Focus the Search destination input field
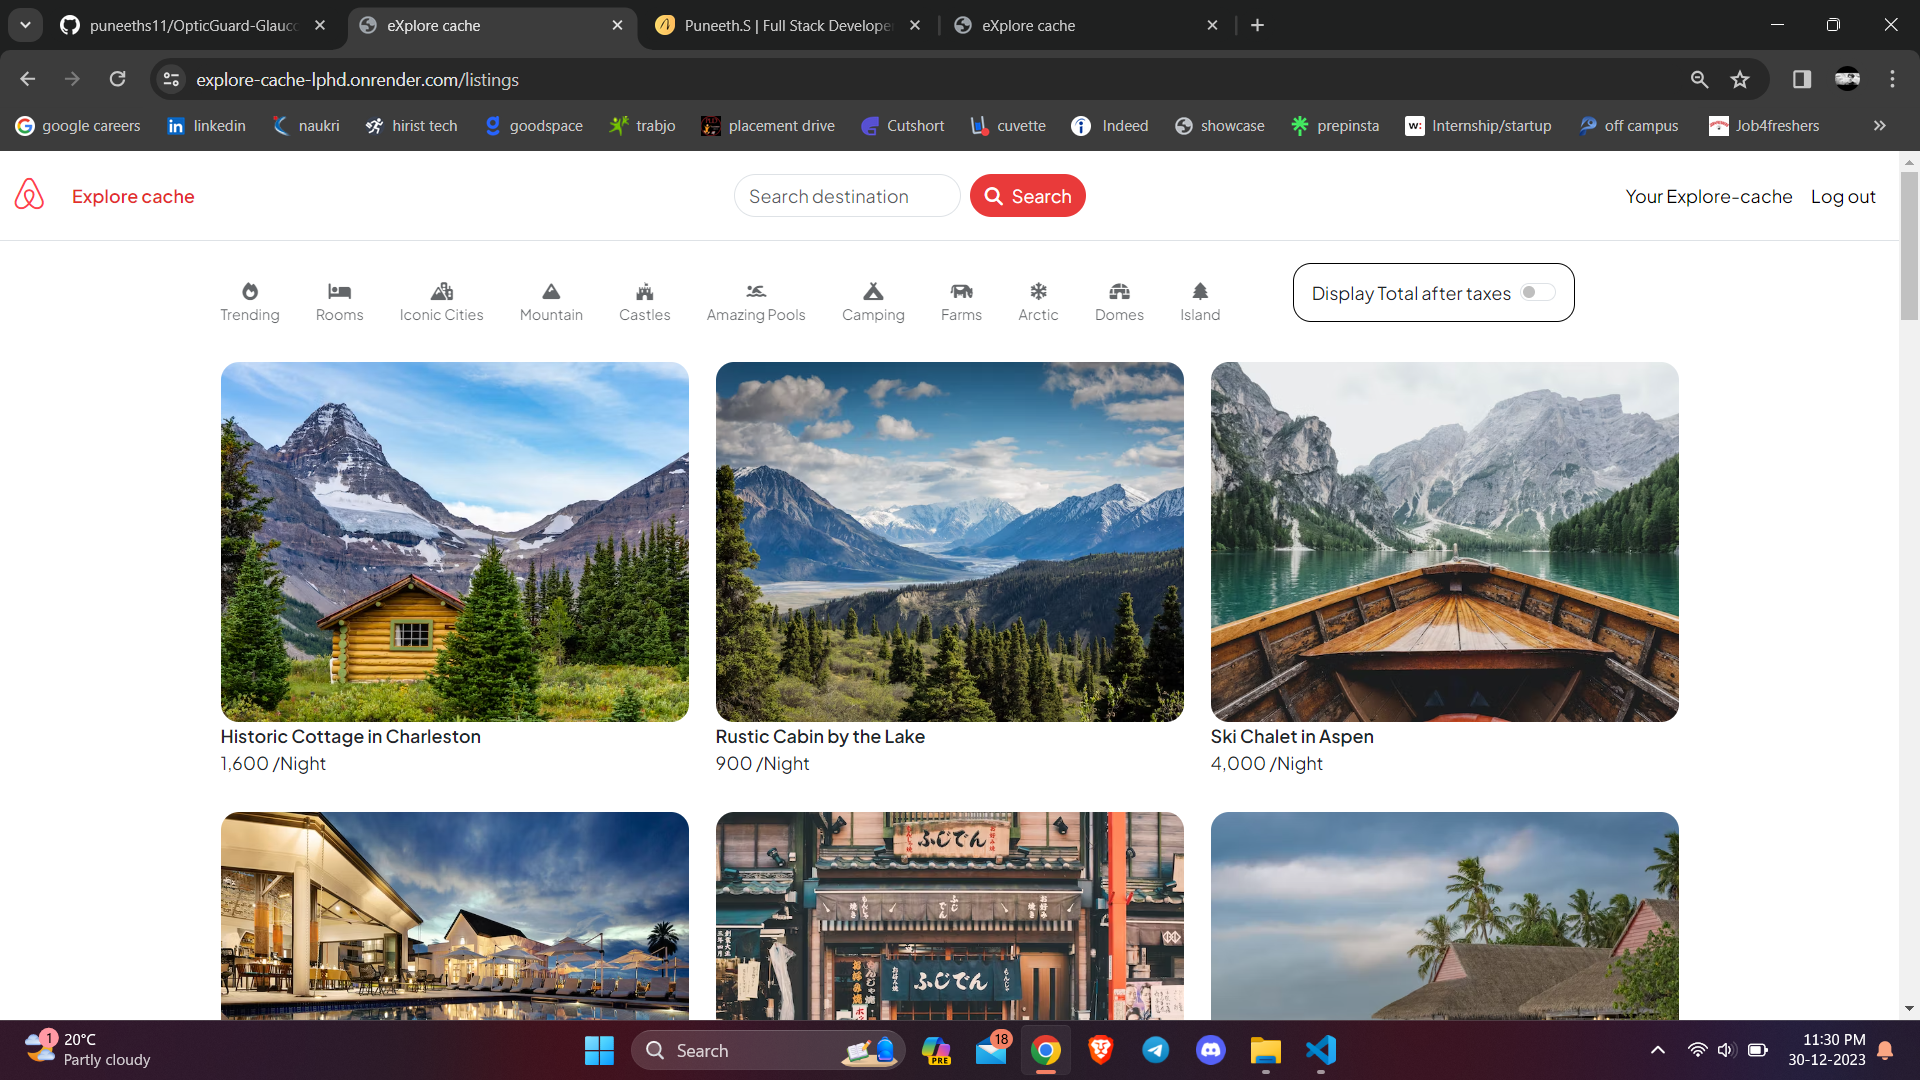1920x1080 pixels. [x=847, y=196]
